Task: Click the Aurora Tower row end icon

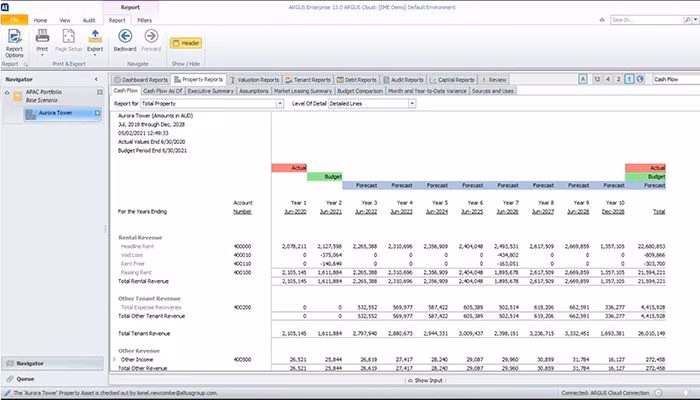Action: point(97,113)
